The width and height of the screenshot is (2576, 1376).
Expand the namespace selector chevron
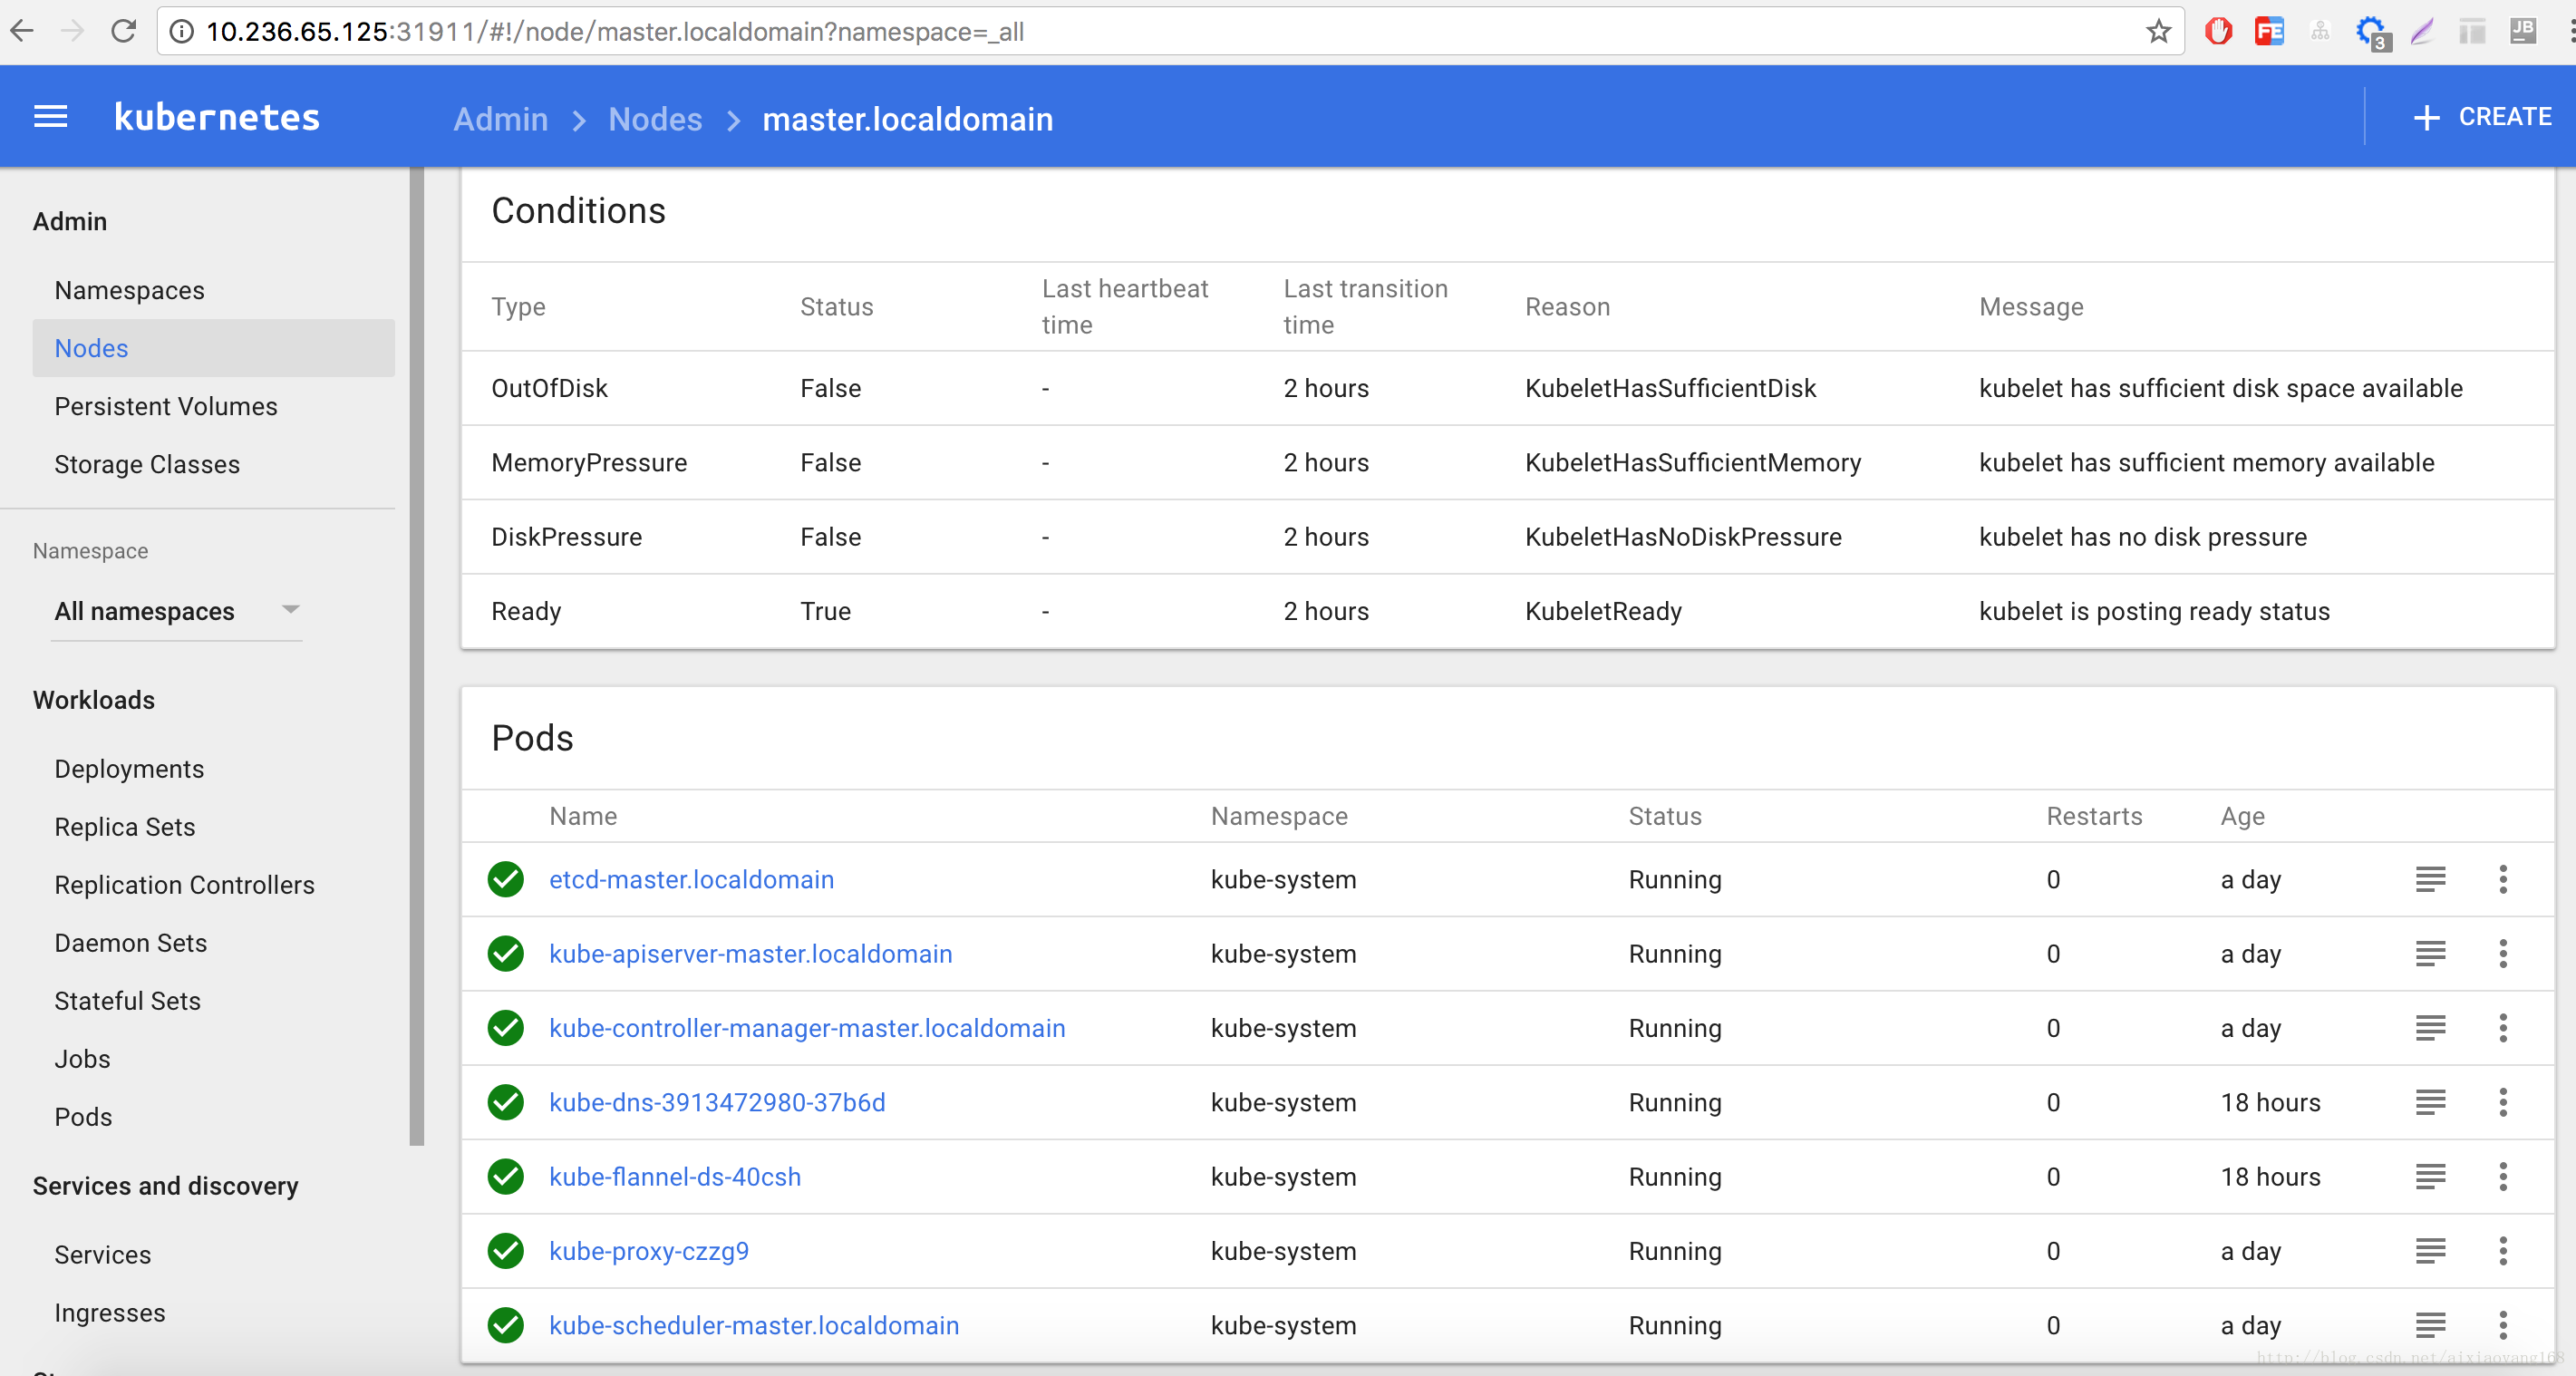[x=290, y=611]
